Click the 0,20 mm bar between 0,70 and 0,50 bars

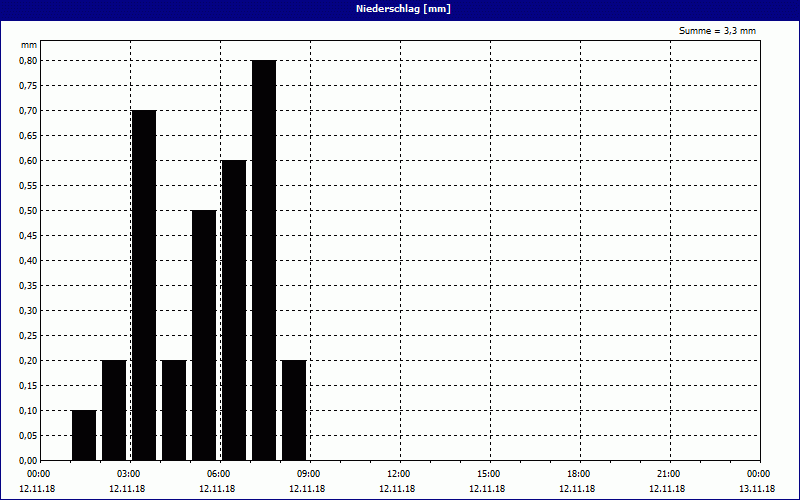tap(174, 410)
